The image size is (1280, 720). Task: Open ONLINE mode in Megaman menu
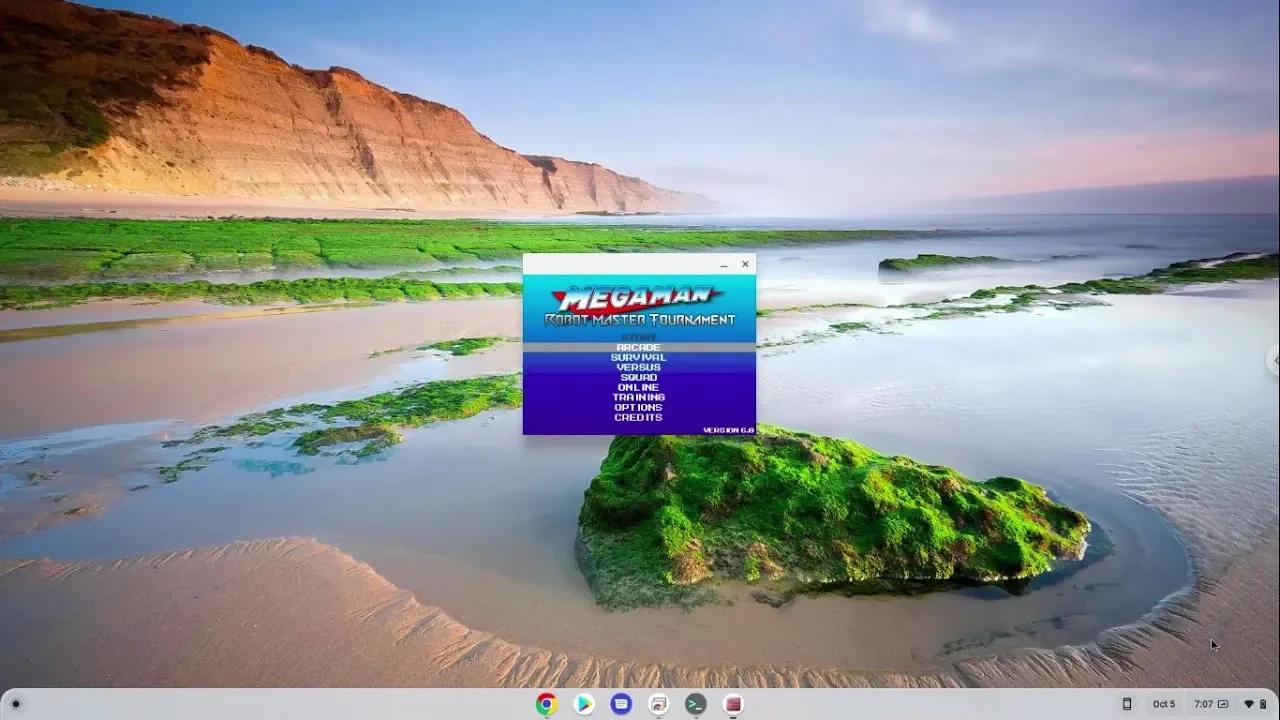tap(638, 387)
